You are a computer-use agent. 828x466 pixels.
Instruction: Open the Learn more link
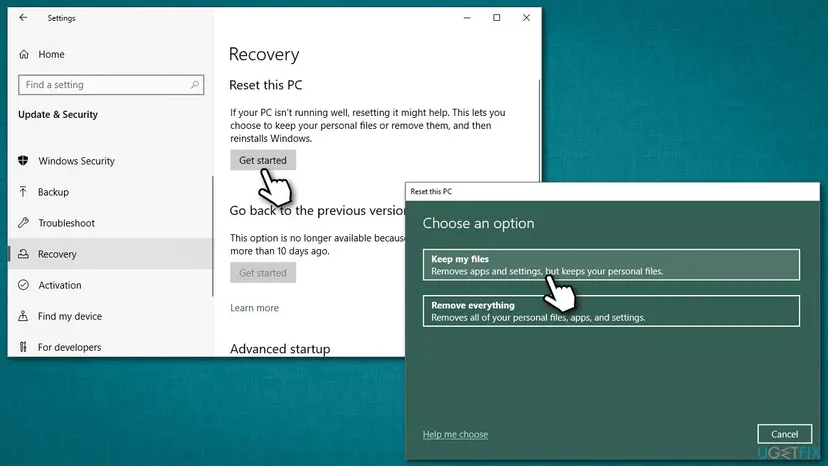tap(255, 307)
